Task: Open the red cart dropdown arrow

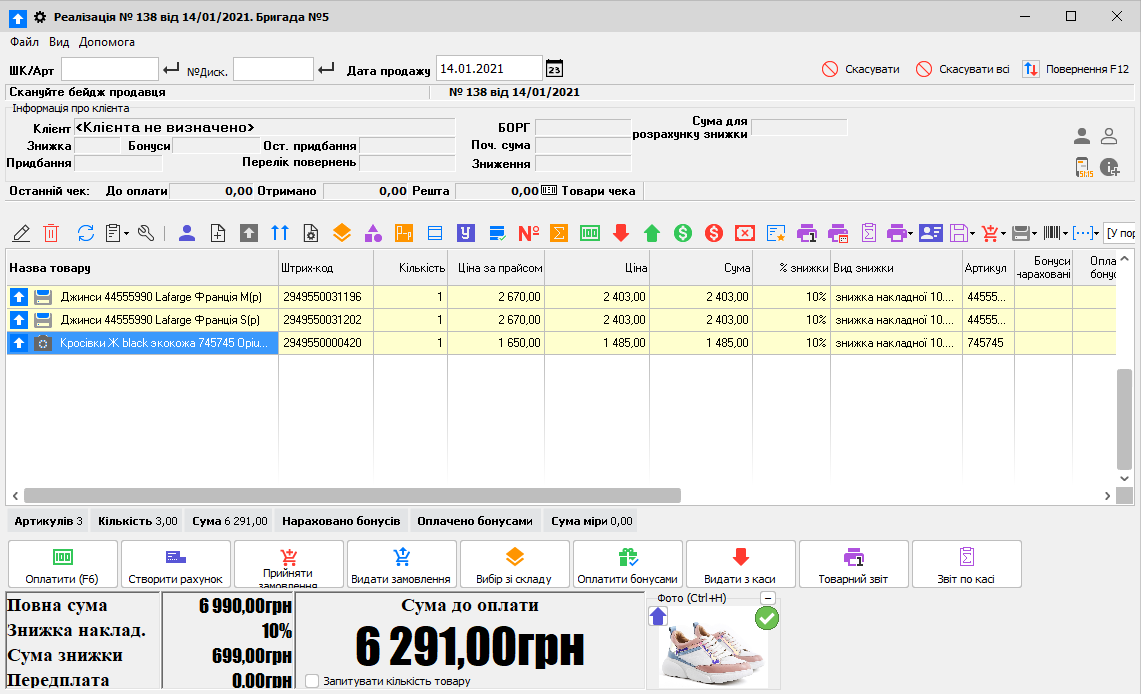Action: click(x=1002, y=233)
